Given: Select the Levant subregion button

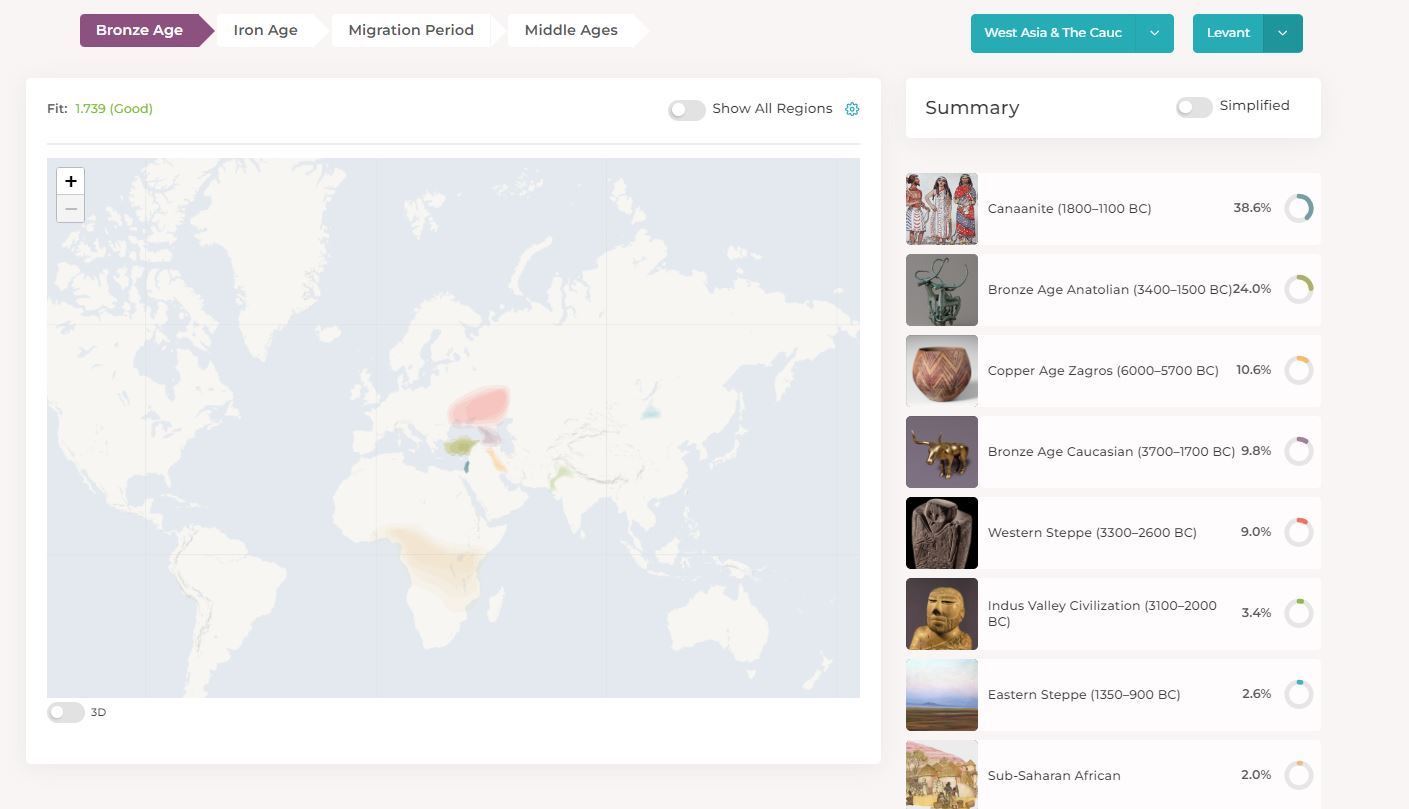Looking at the screenshot, I should 1228,33.
